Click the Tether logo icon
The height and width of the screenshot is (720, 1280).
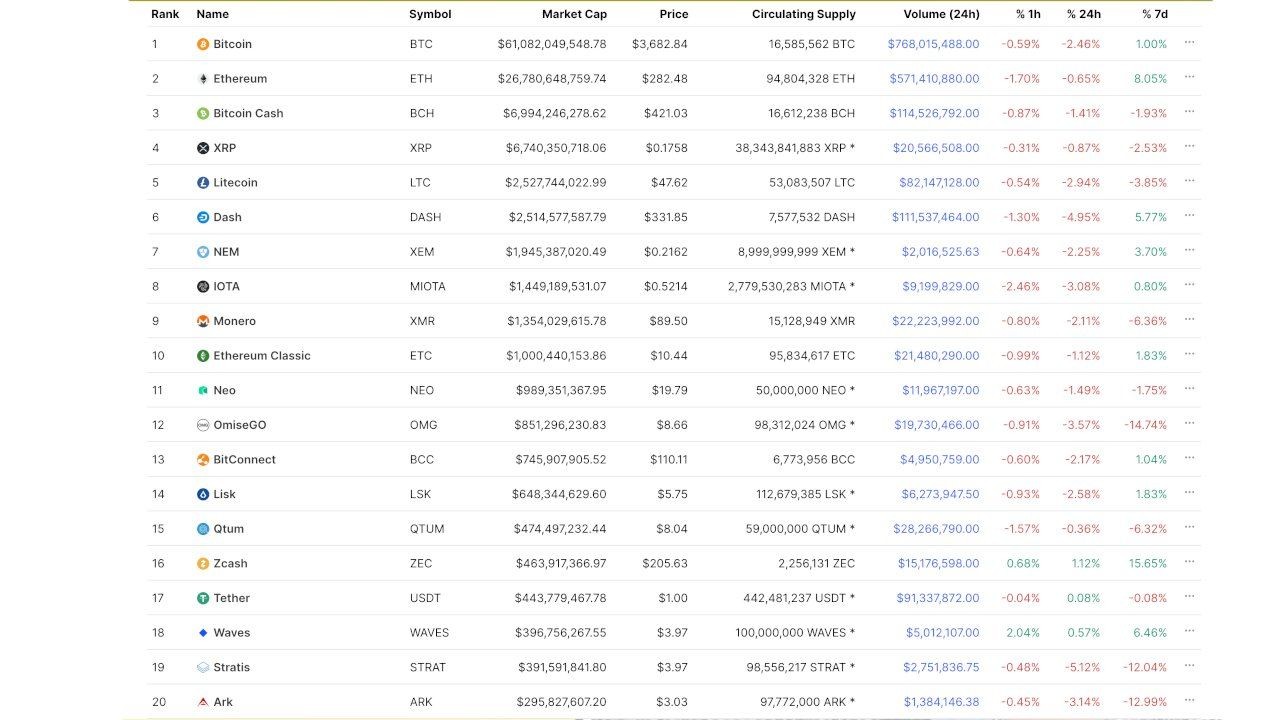click(203, 598)
